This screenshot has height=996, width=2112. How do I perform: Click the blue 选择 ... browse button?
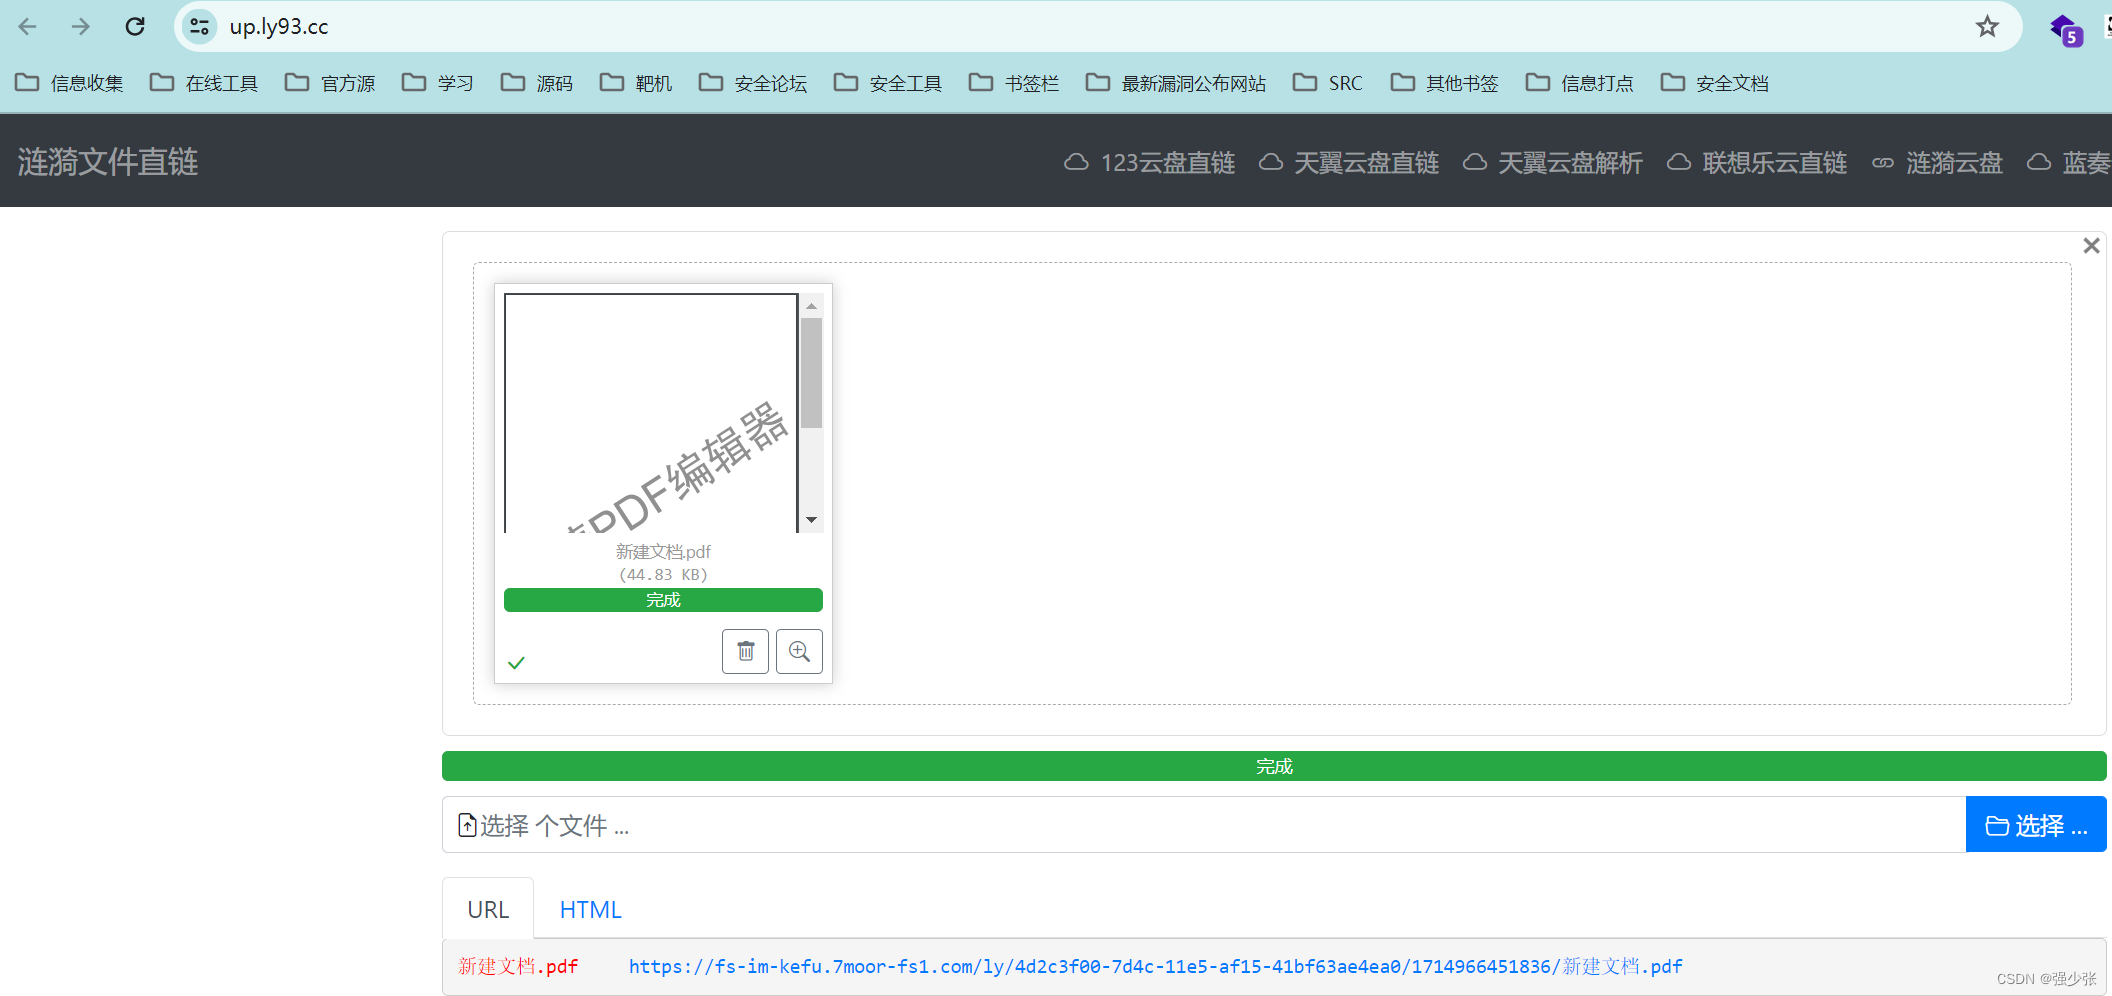tap(2036, 825)
